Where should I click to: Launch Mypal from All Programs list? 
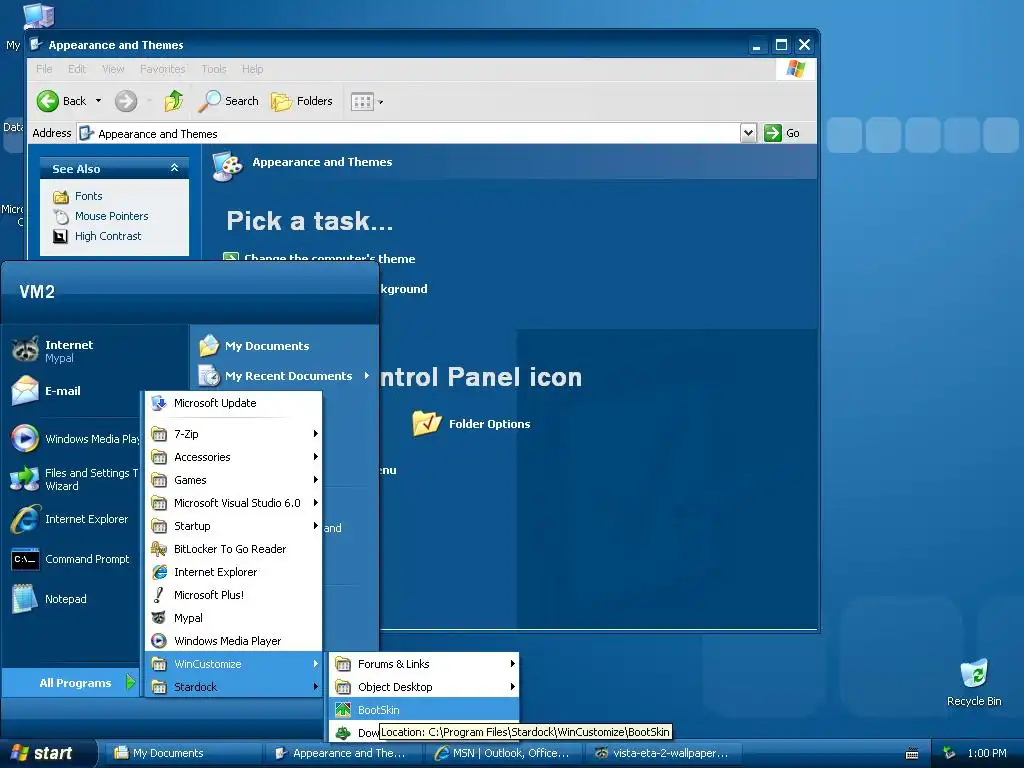[x=234, y=618]
